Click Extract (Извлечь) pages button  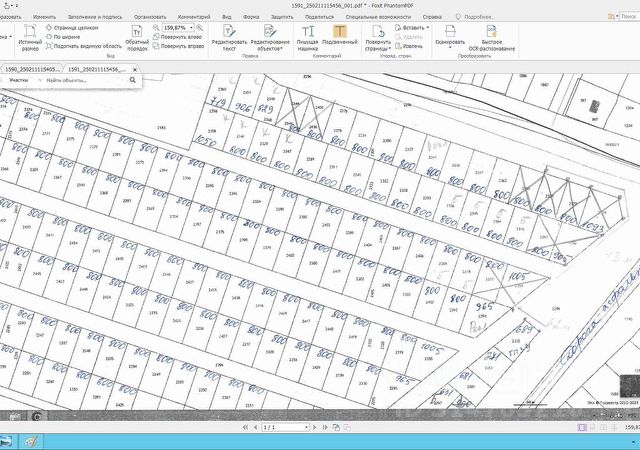[409, 46]
